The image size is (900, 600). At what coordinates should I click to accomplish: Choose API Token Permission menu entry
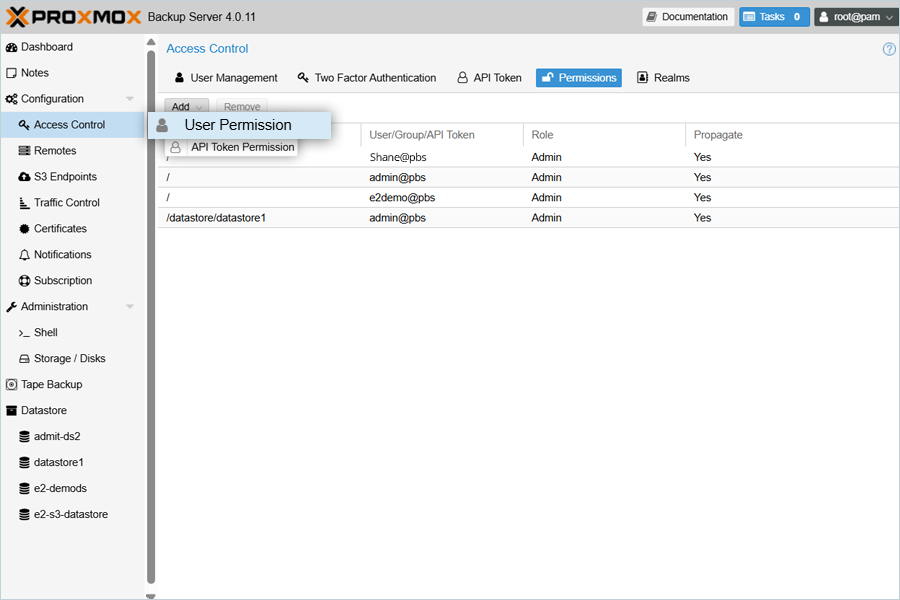(x=242, y=147)
